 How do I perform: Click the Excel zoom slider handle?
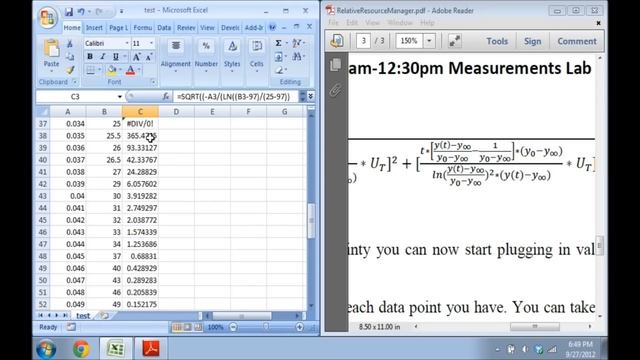tap(266, 327)
